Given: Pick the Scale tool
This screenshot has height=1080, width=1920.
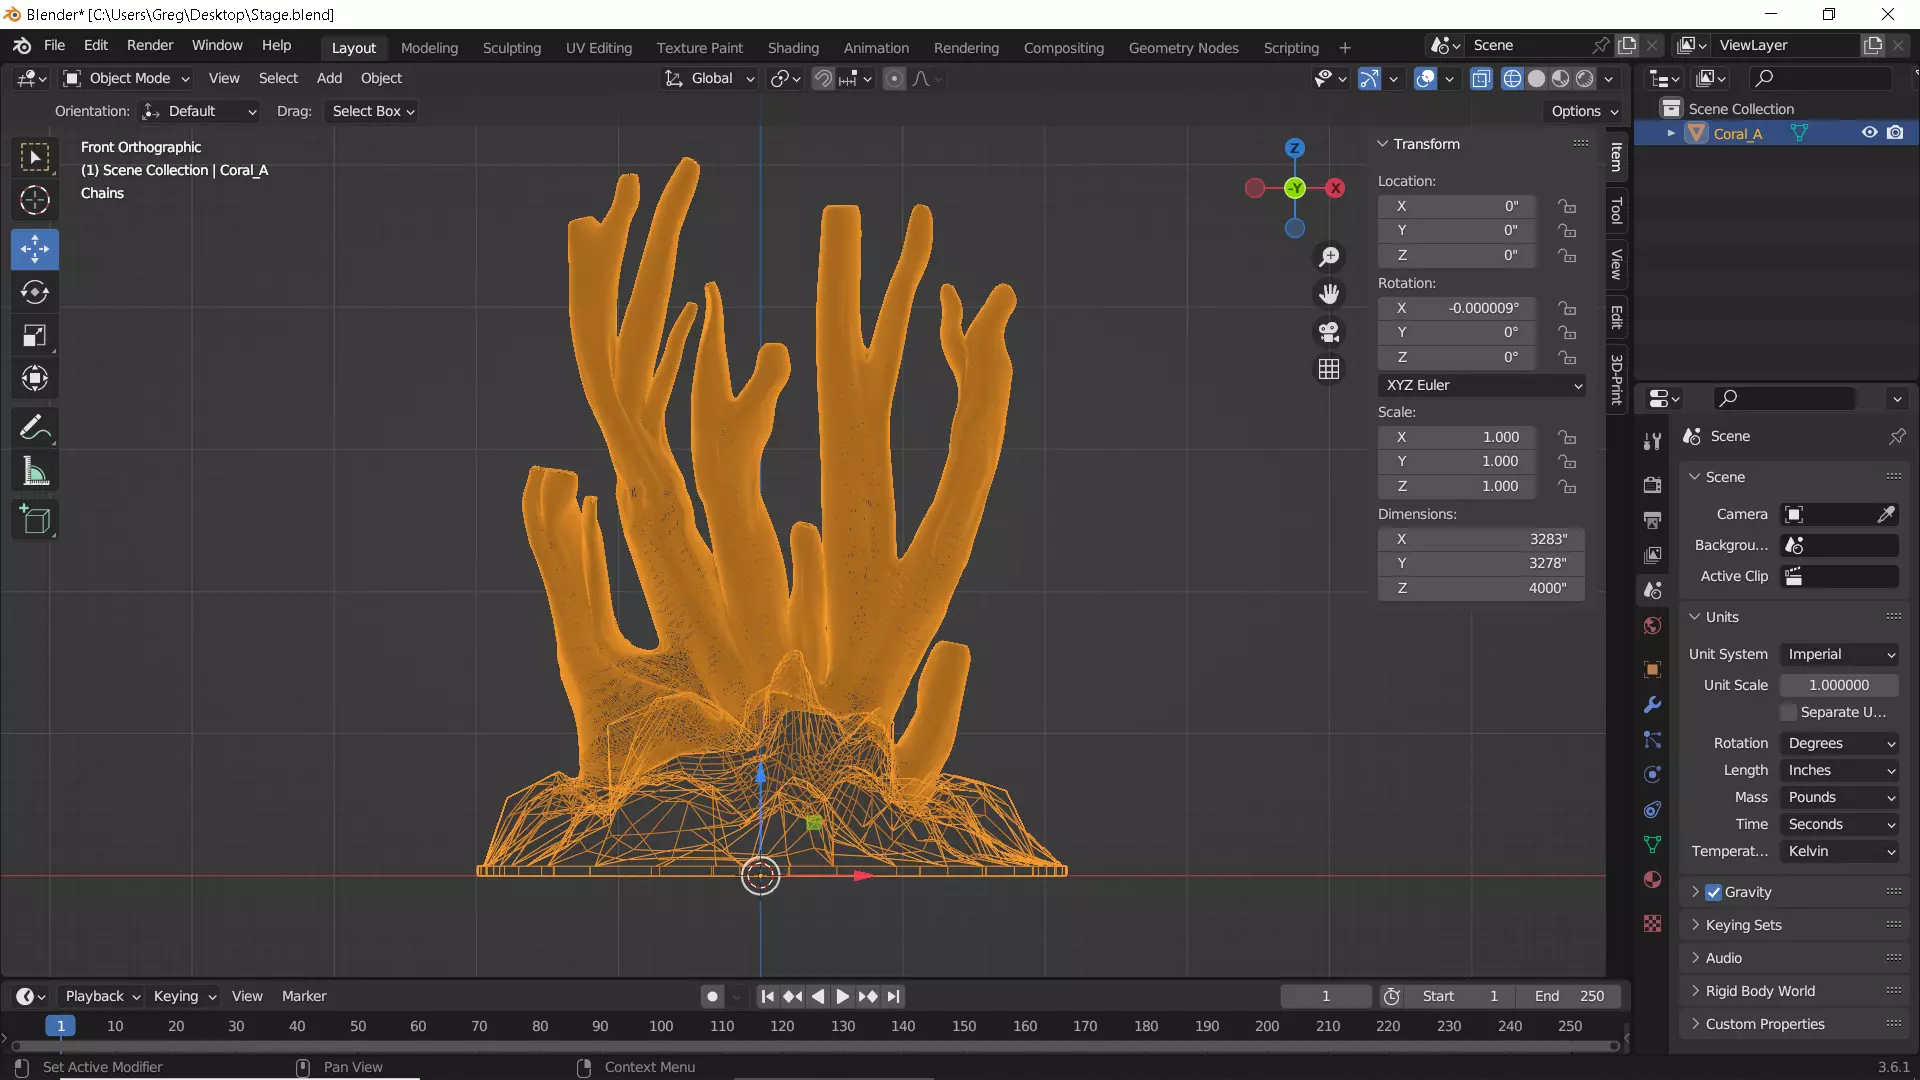Looking at the screenshot, I should coord(35,336).
